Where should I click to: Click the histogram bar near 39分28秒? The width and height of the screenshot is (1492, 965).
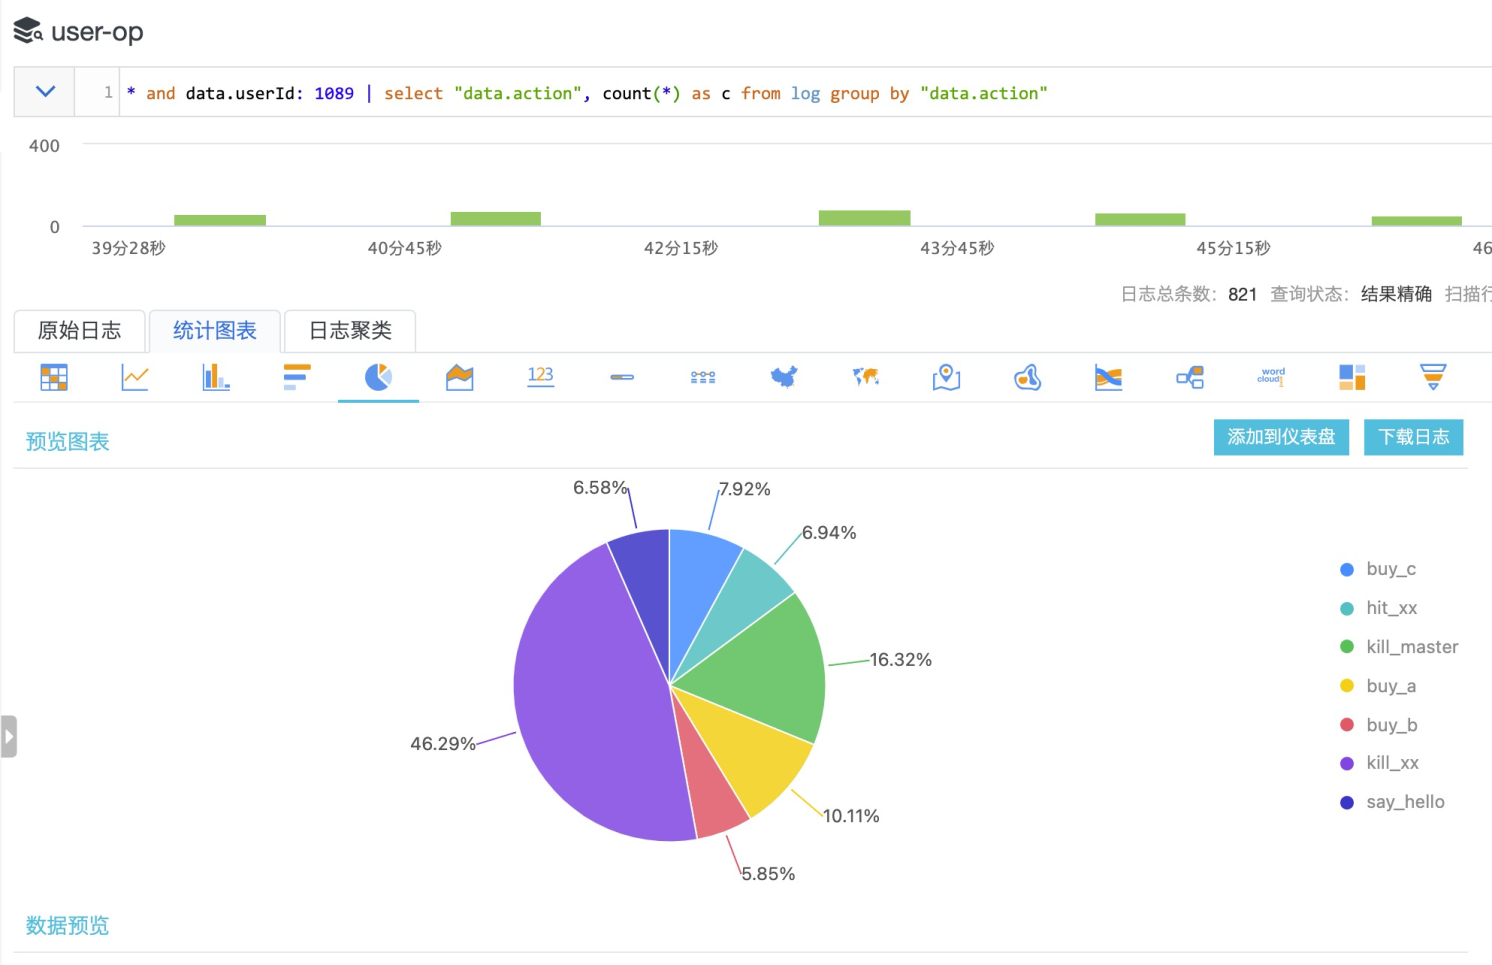tap(220, 220)
